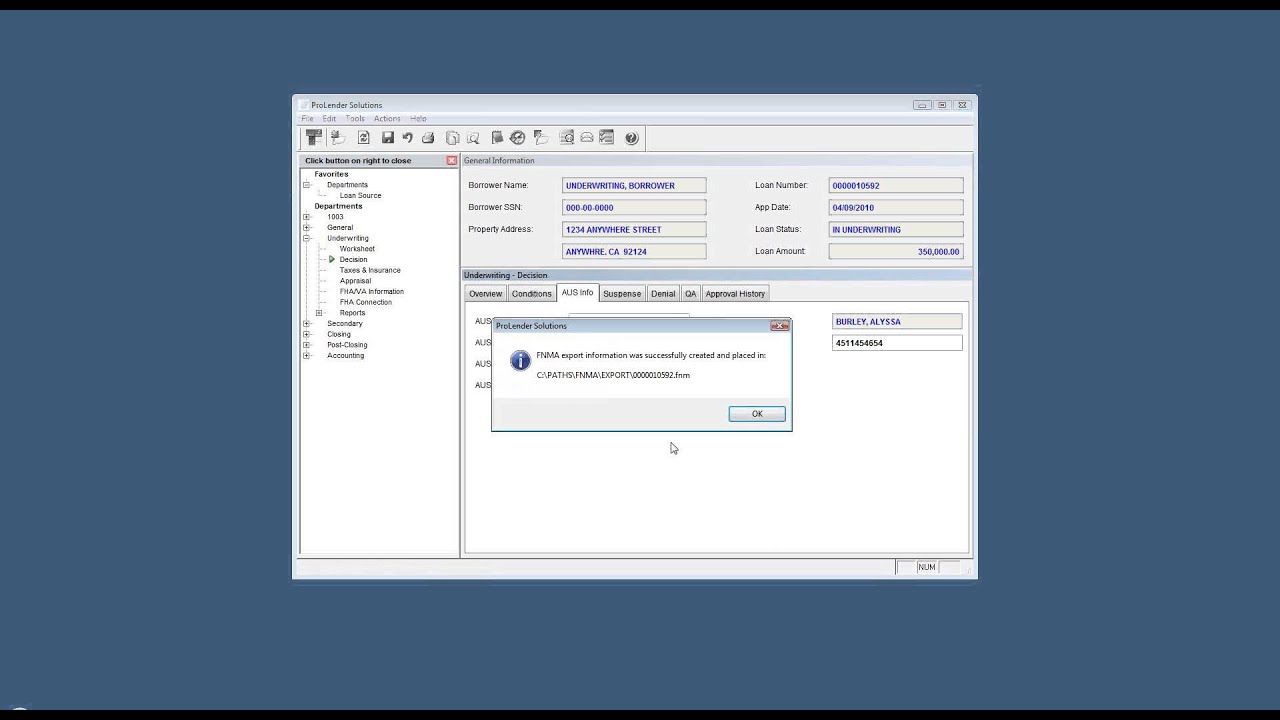Click the Print toolbar icon
This screenshot has width=1280, height=720.
(x=428, y=138)
